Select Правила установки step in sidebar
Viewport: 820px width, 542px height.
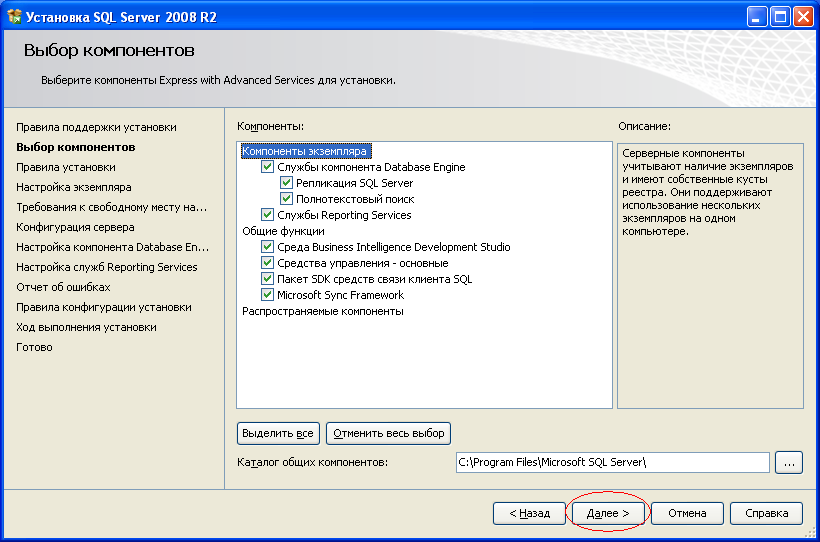point(66,167)
